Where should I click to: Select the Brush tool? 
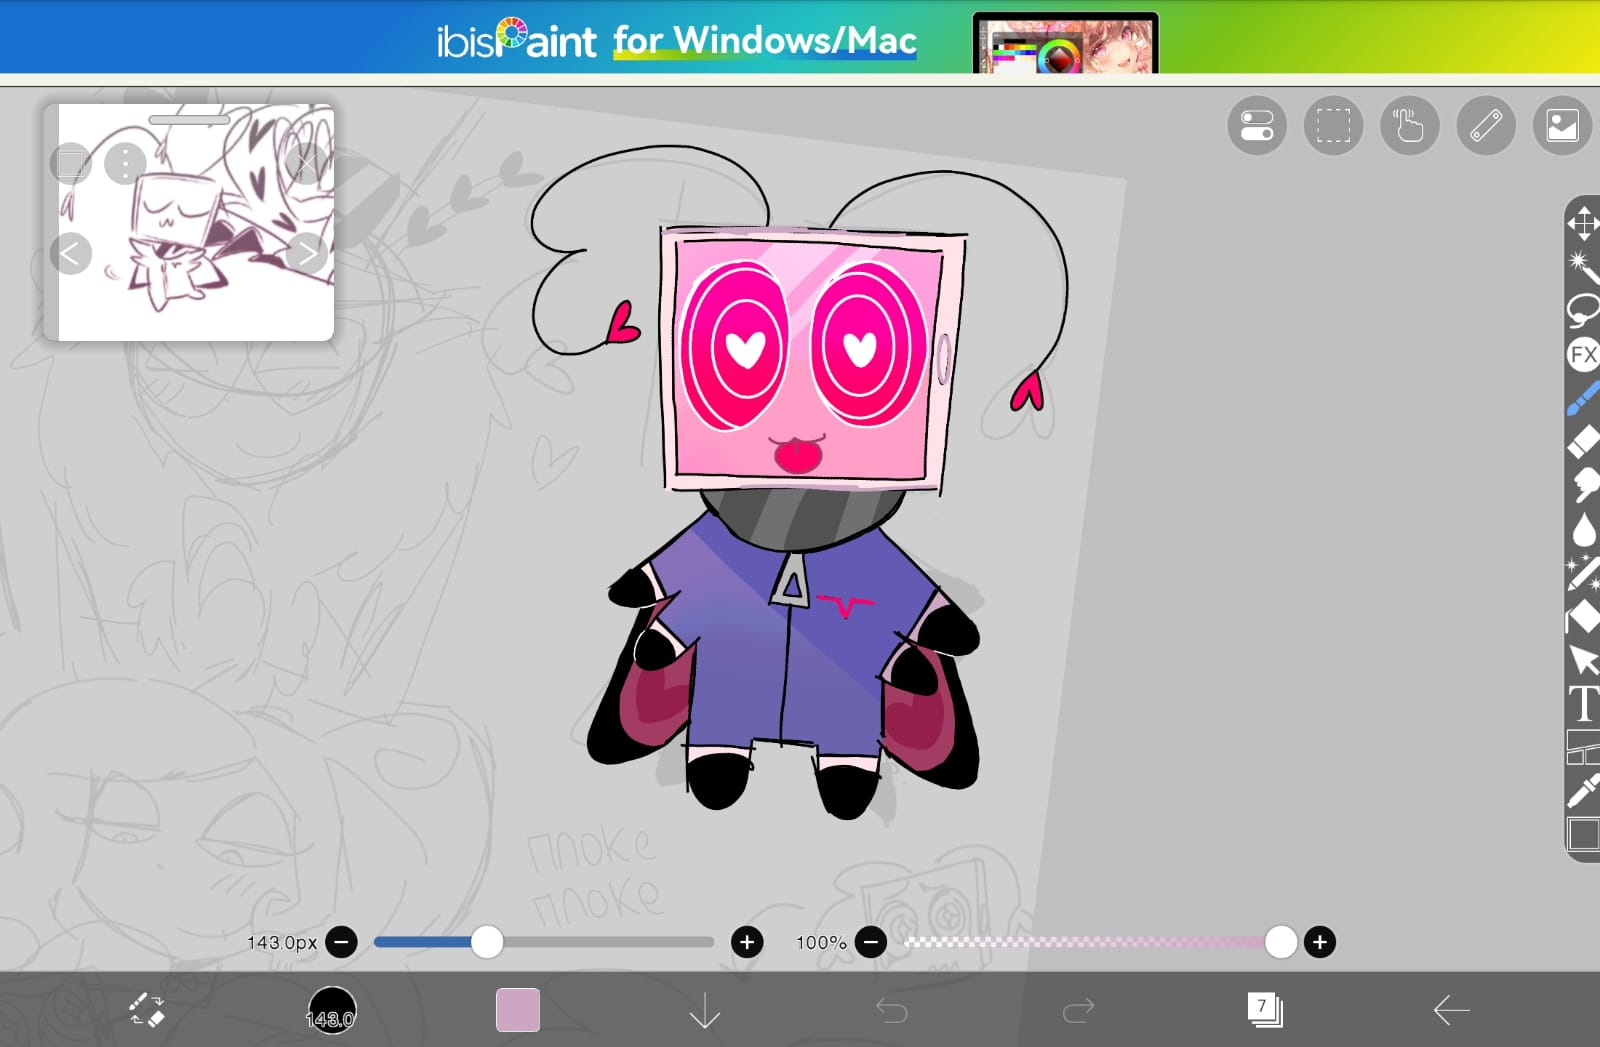click(1583, 398)
